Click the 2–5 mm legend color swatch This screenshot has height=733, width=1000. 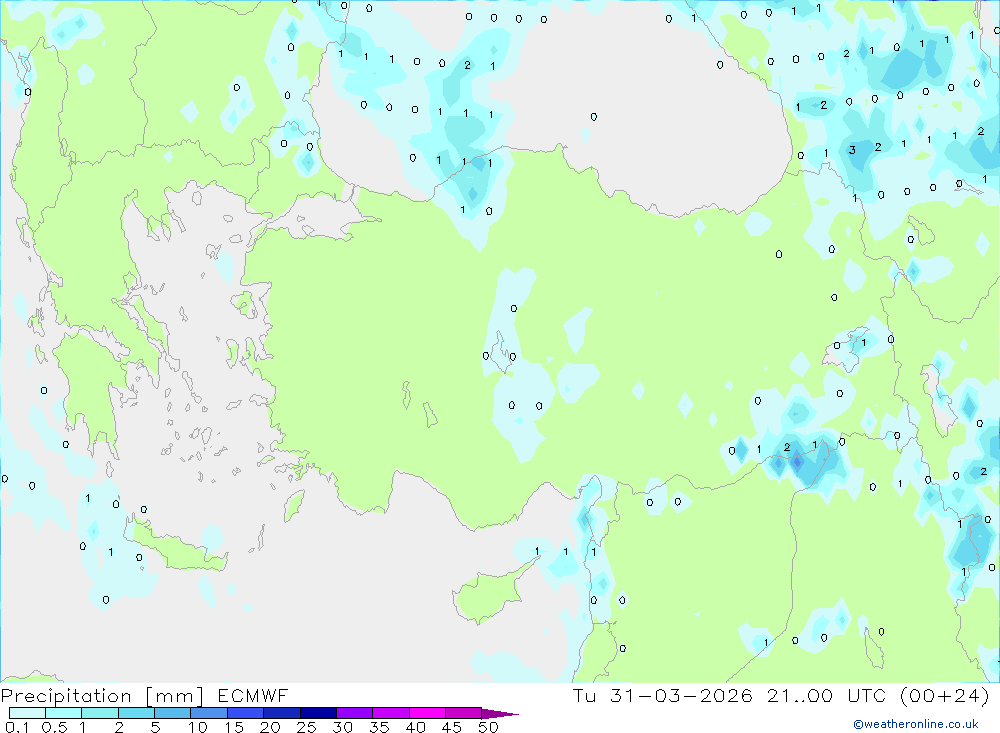136,713
